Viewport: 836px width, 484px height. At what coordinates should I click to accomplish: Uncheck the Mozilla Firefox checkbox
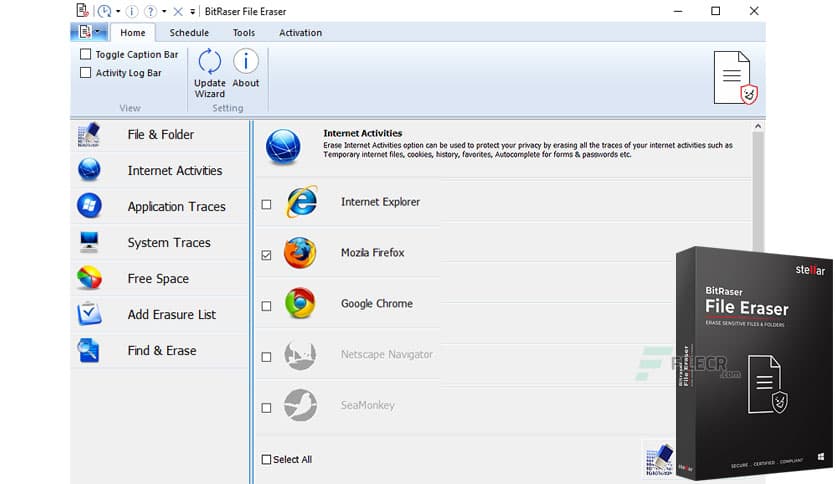coord(267,255)
